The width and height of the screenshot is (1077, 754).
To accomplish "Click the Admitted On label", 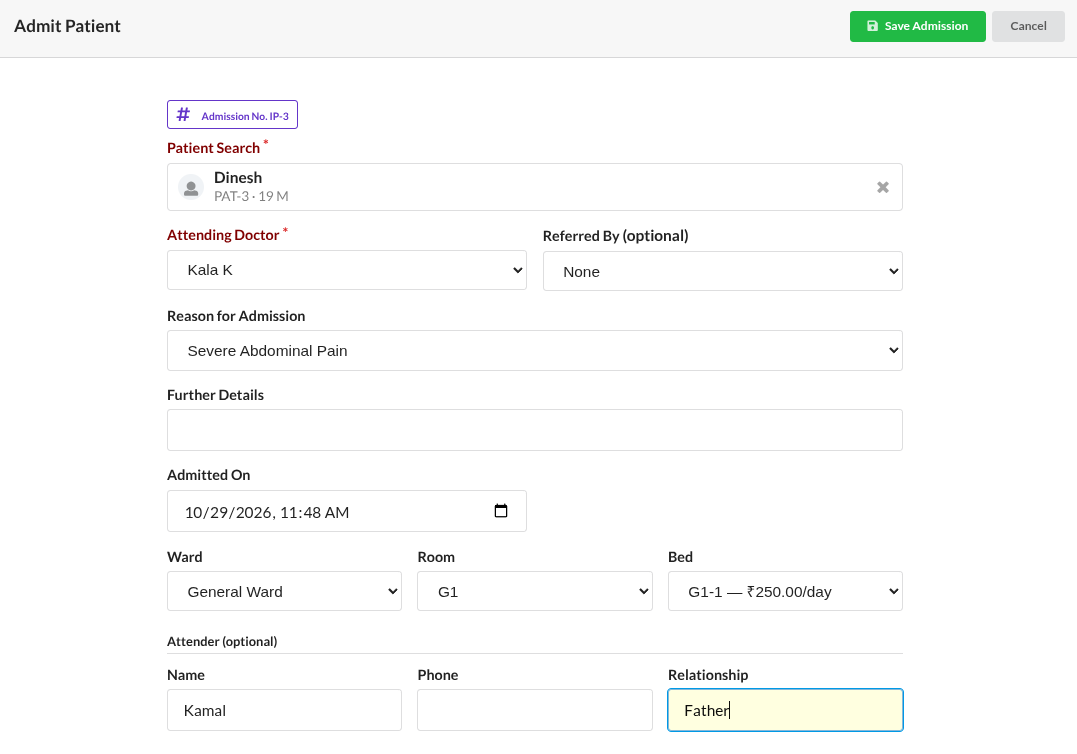I will coord(209,475).
